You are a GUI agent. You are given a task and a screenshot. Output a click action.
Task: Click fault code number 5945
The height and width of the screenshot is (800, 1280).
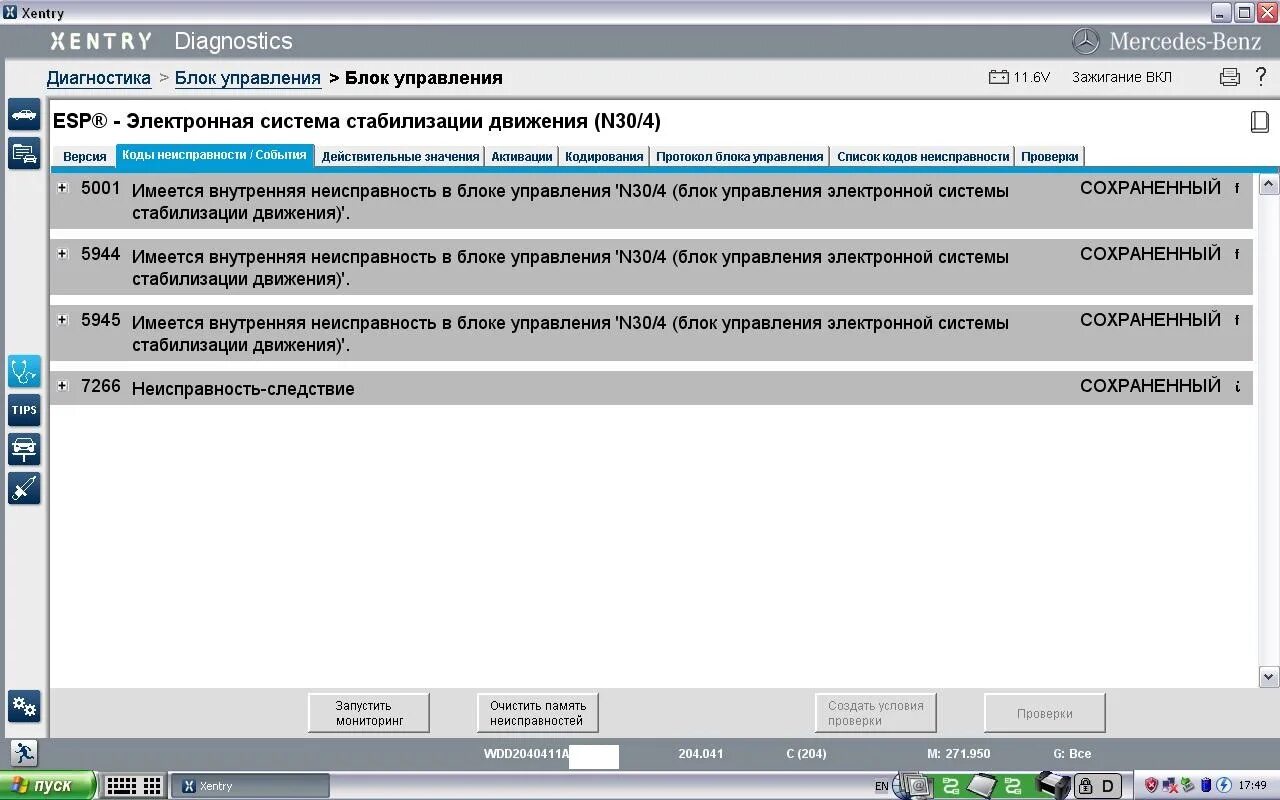[x=100, y=320]
